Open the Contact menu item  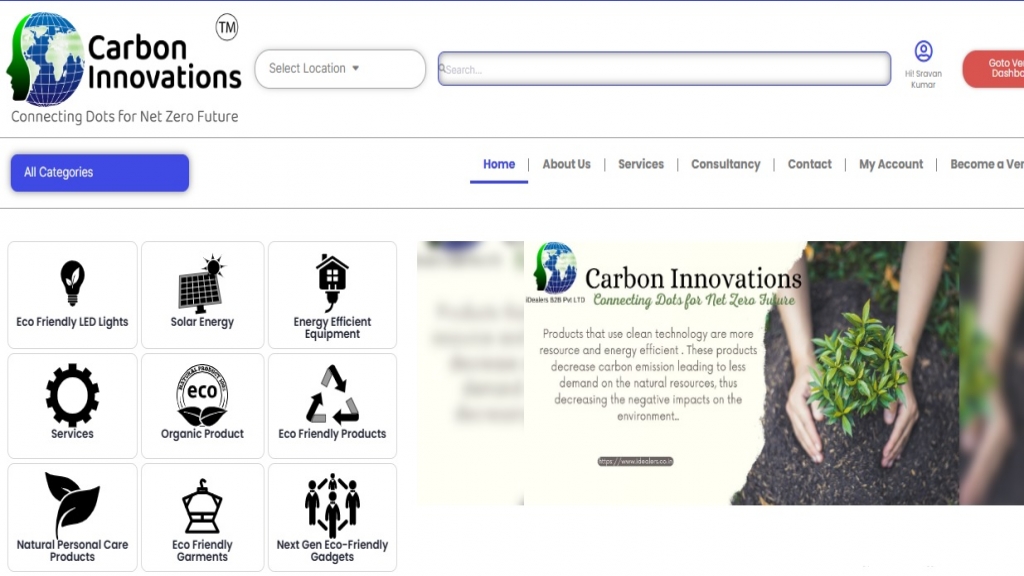pyautogui.click(x=809, y=165)
